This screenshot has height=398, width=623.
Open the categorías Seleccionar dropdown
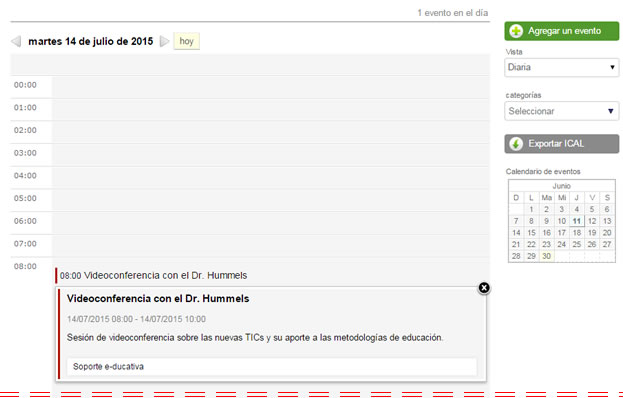click(x=561, y=111)
